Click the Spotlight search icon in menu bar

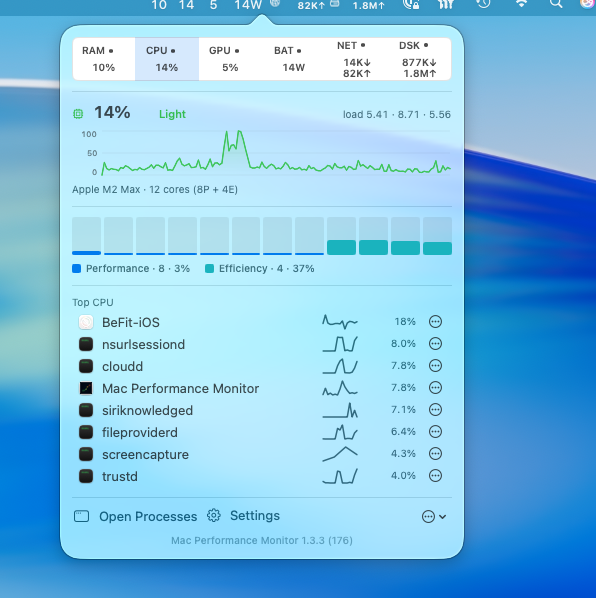tap(556, 4)
